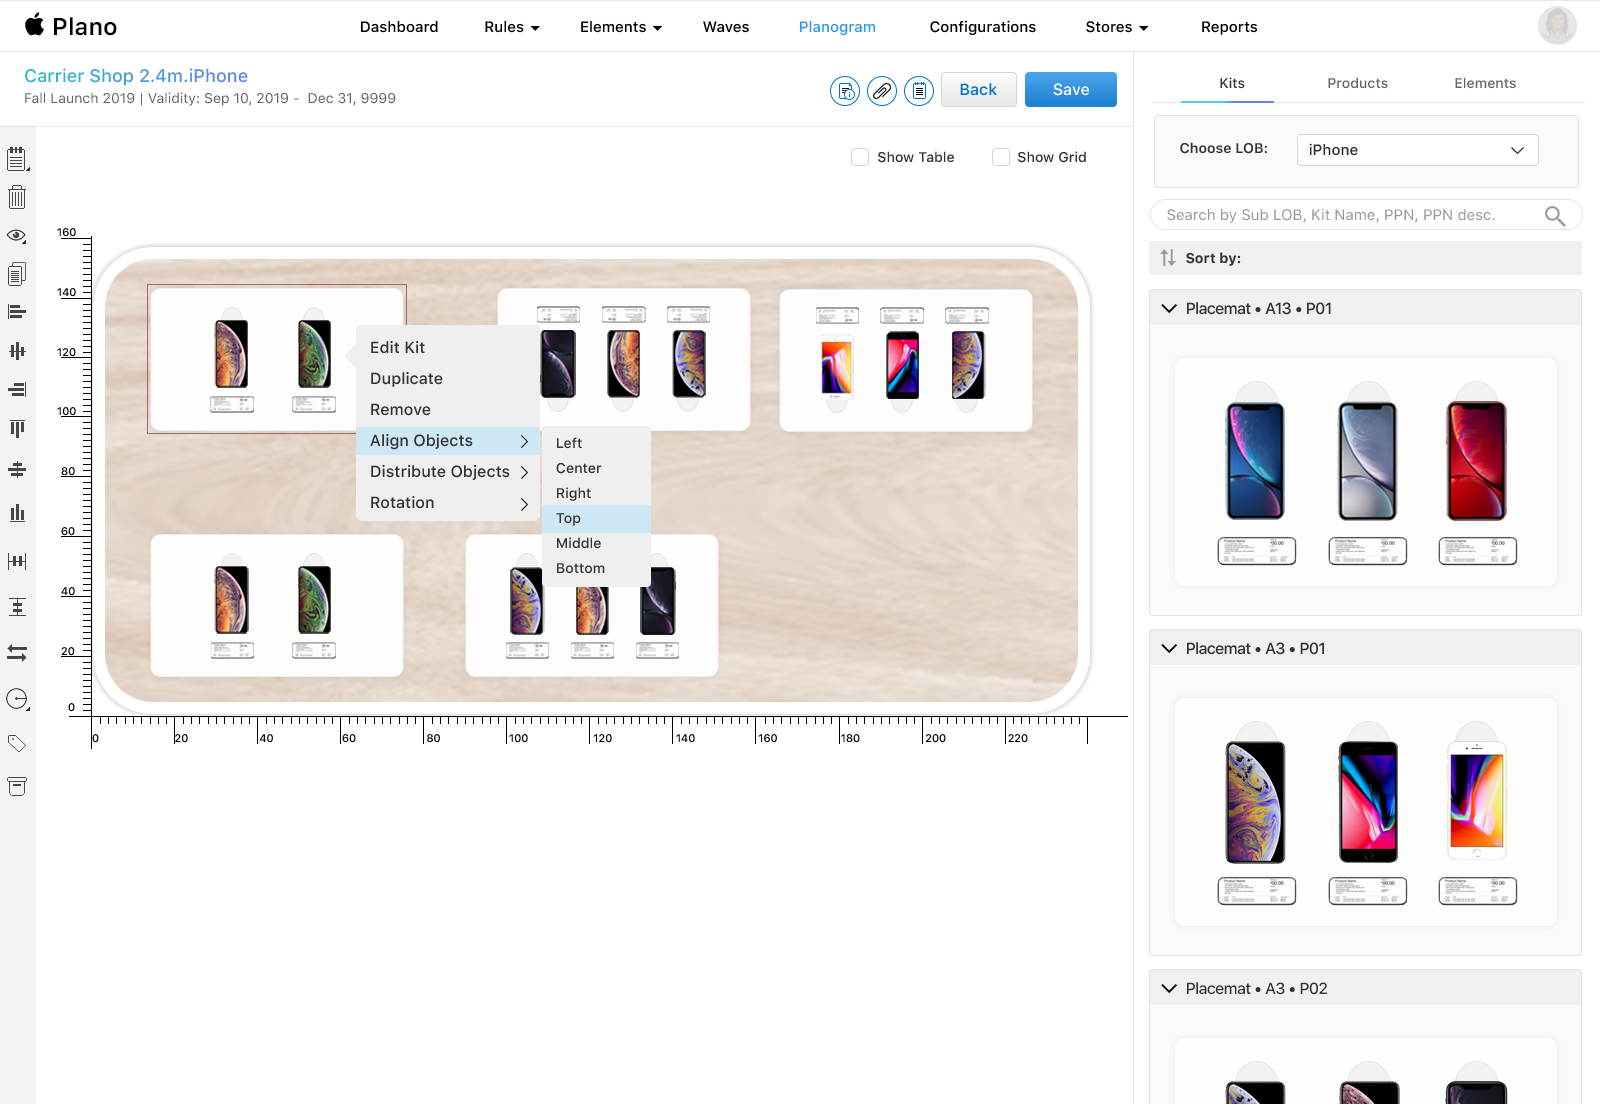Image resolution: width=1600 pixels, height=1104 pixels.
Task: Switch to the Products tab
Action: pyautogui.click(x=1357, y=83)
